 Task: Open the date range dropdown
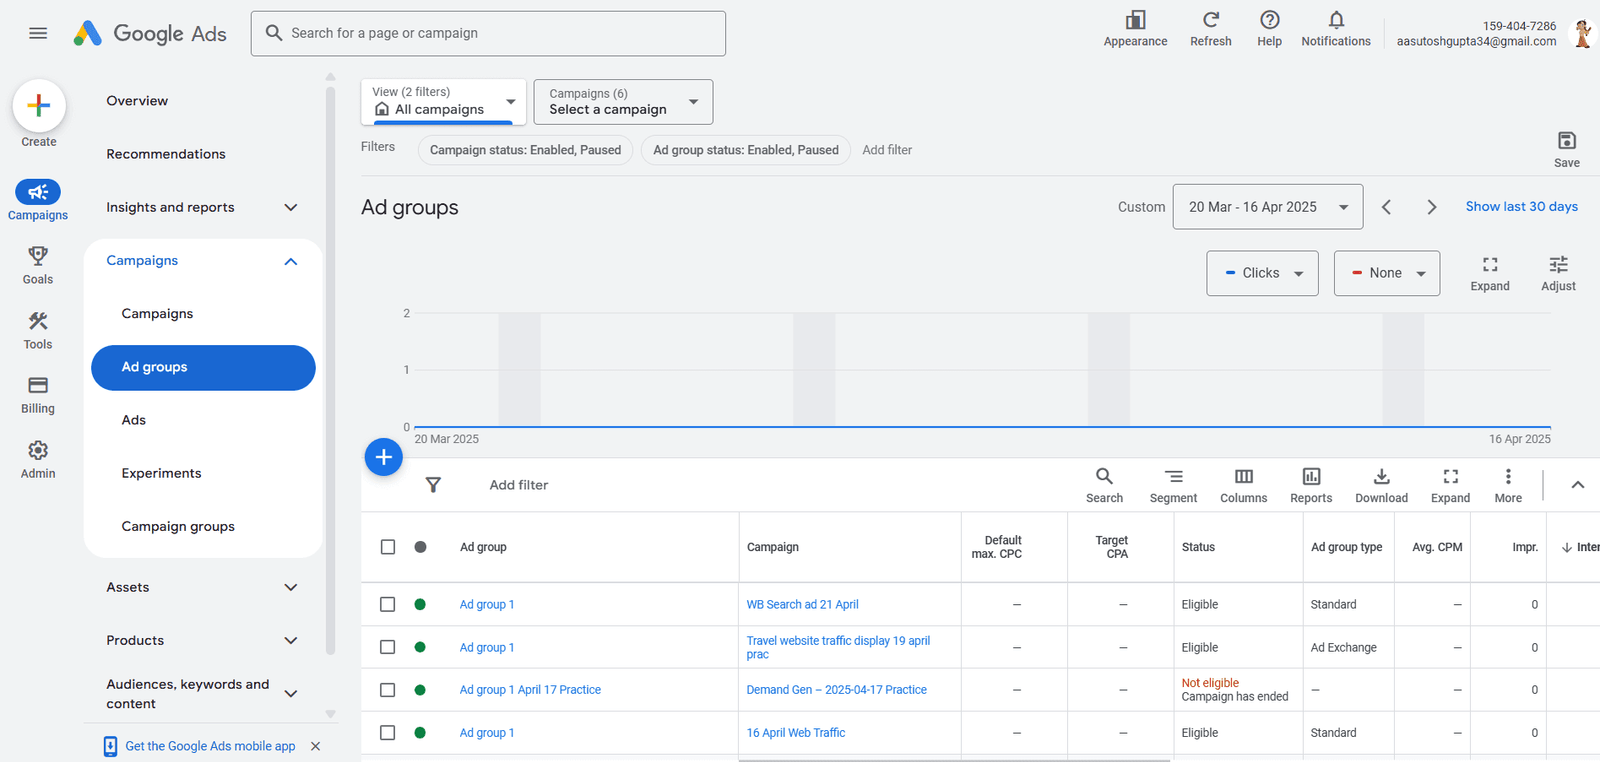click(1267, 207)
